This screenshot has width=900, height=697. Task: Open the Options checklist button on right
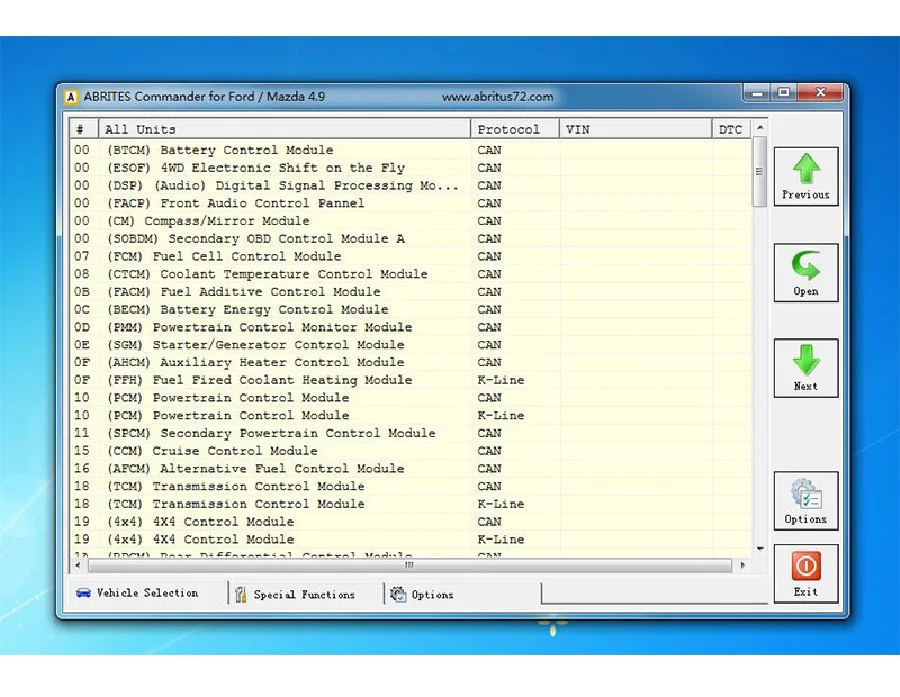[x=806, y=501]
